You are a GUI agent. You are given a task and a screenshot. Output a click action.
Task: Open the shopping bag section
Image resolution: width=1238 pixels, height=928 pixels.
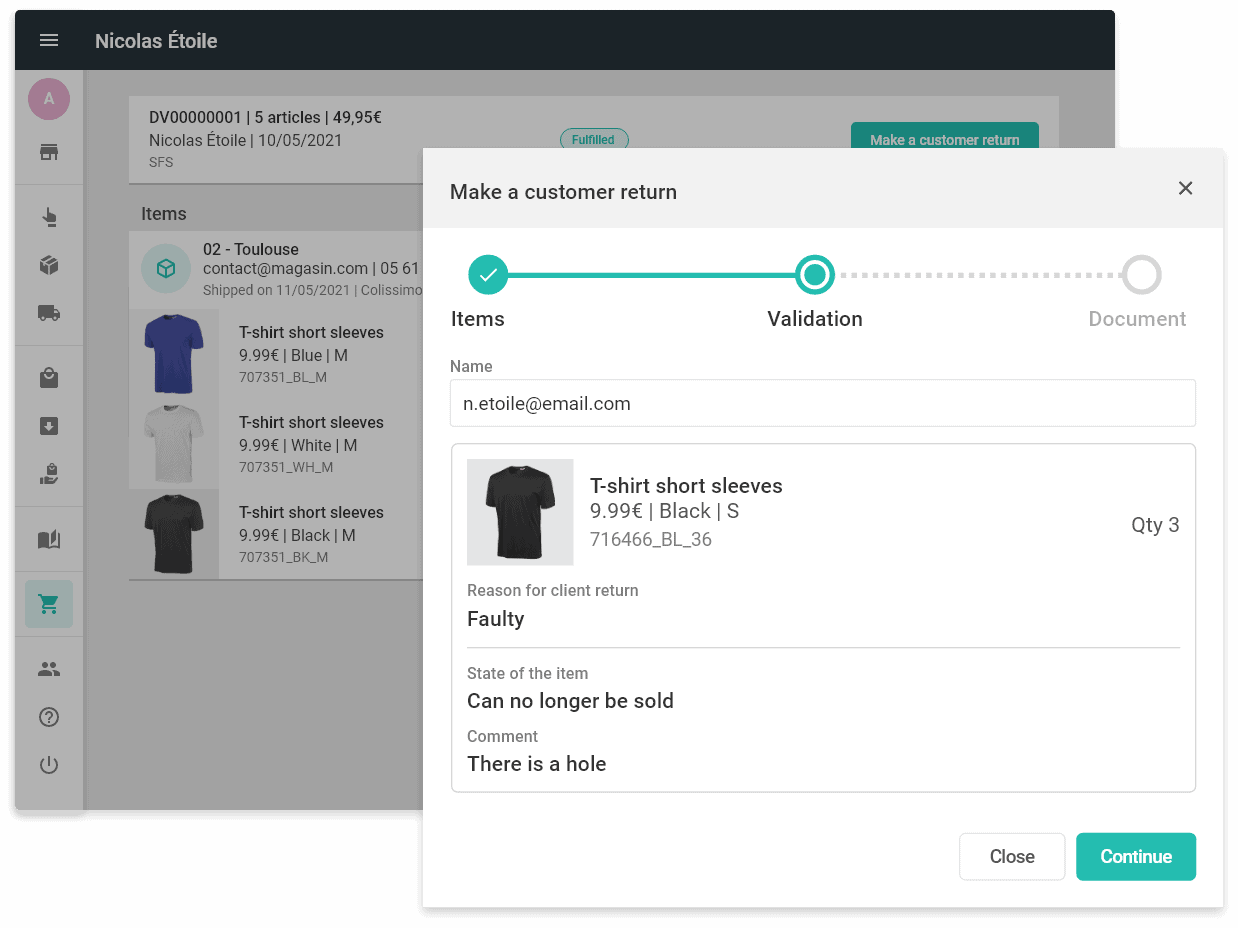[49, 378]
